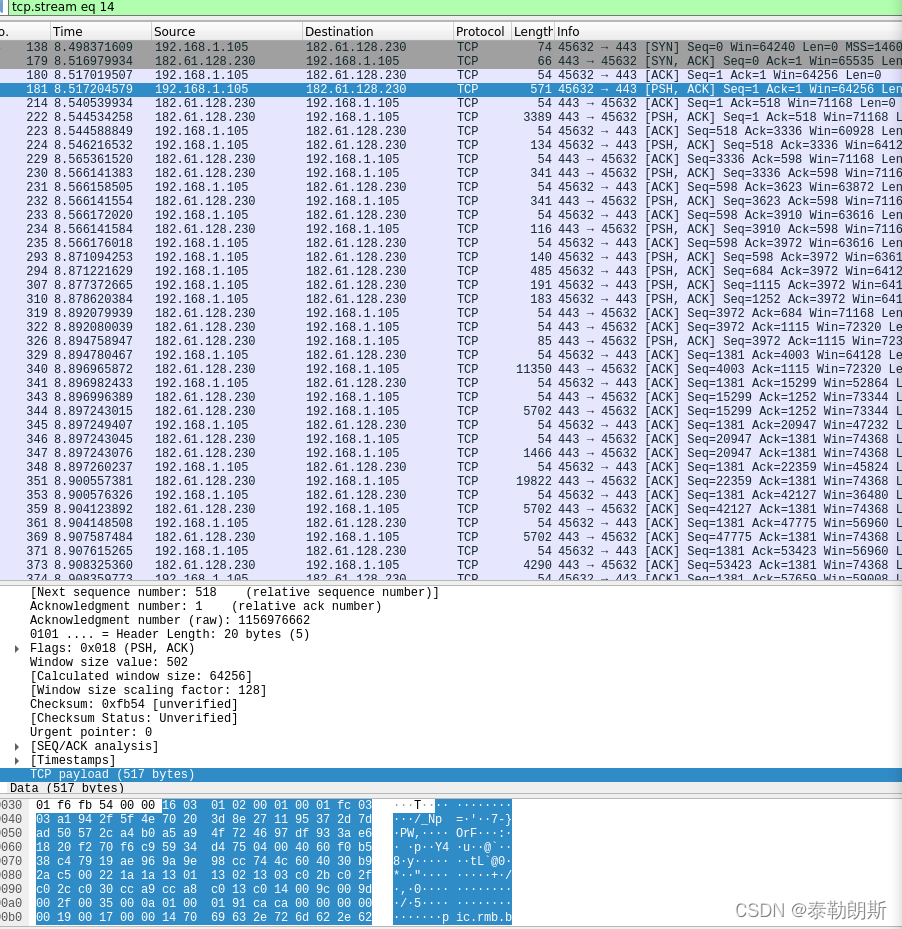The height and width of the screenshot is (929, 902).
Task: Sort by the Time column header
Action: (100, 31)
